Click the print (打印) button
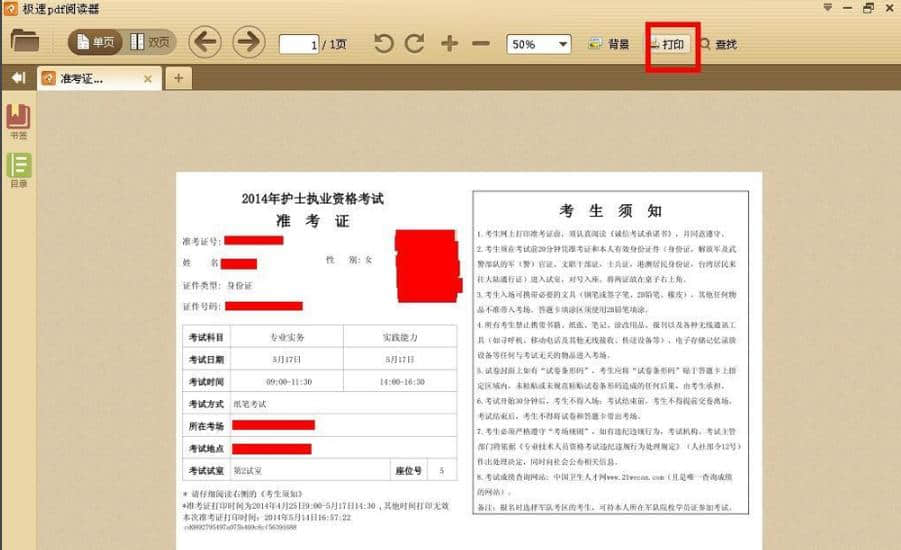Viewport: 901px width, 550px height. coord(672,44)
